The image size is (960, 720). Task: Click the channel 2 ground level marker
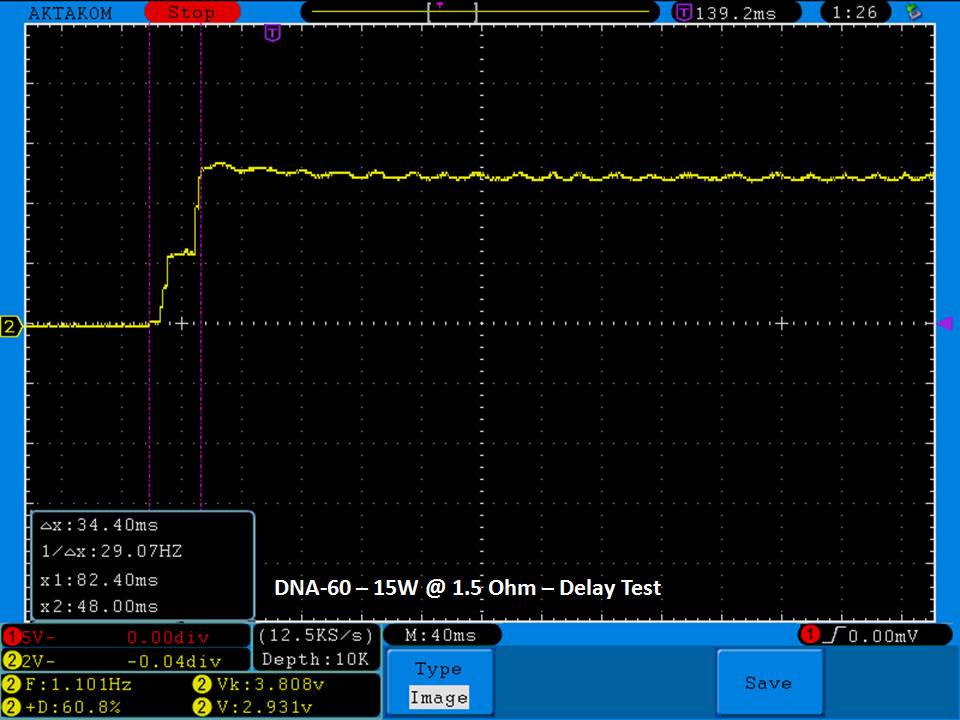pyautogui.click(x=11, y=326)
